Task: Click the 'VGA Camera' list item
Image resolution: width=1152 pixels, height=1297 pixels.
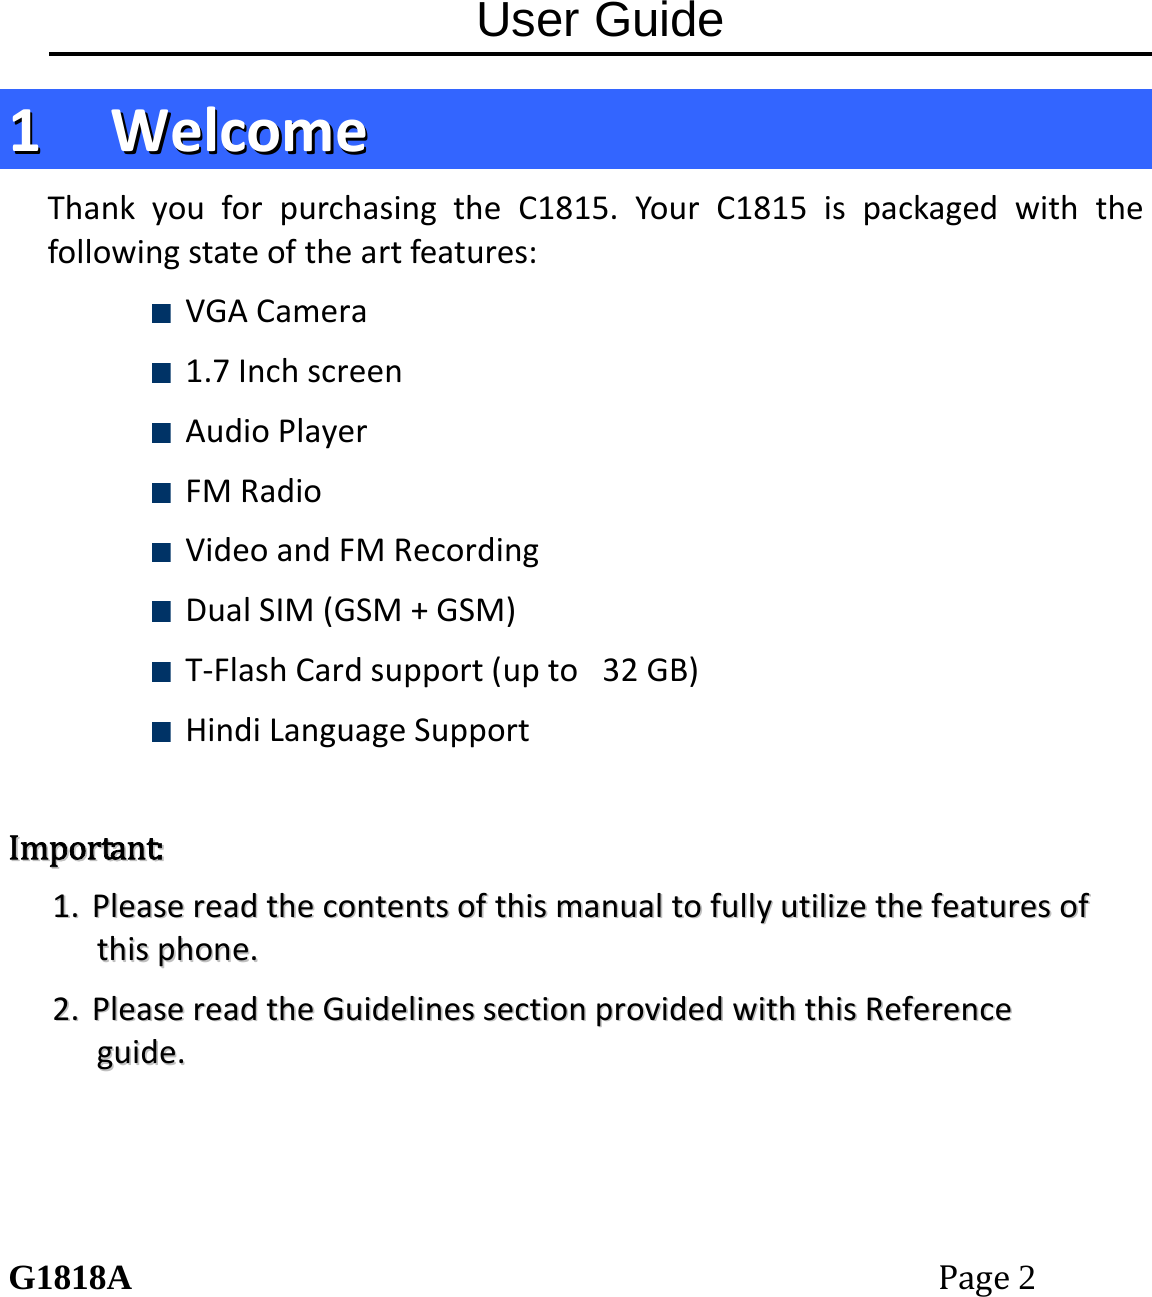Action: [x=276, y=312]
